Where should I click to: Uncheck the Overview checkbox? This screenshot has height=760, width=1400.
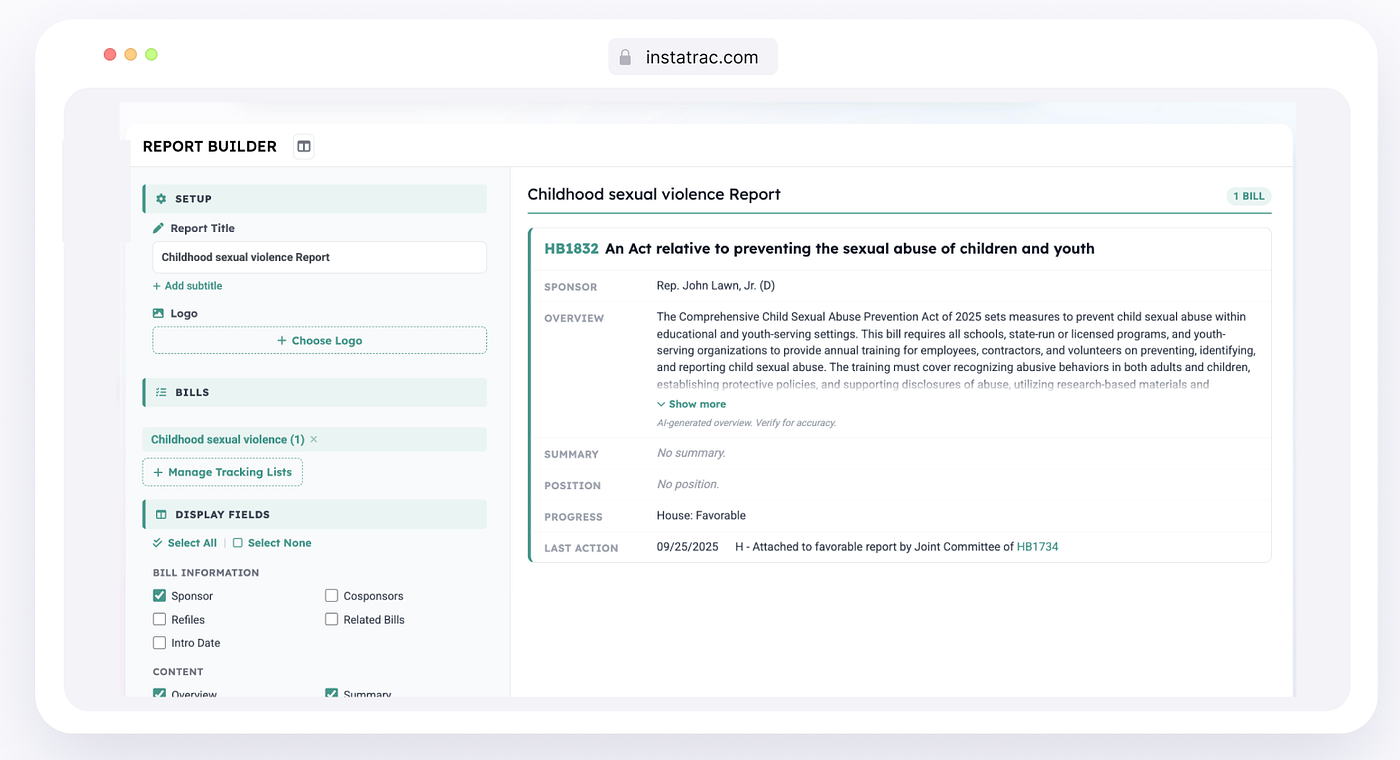pyautogui.click(x=159, y=693)
